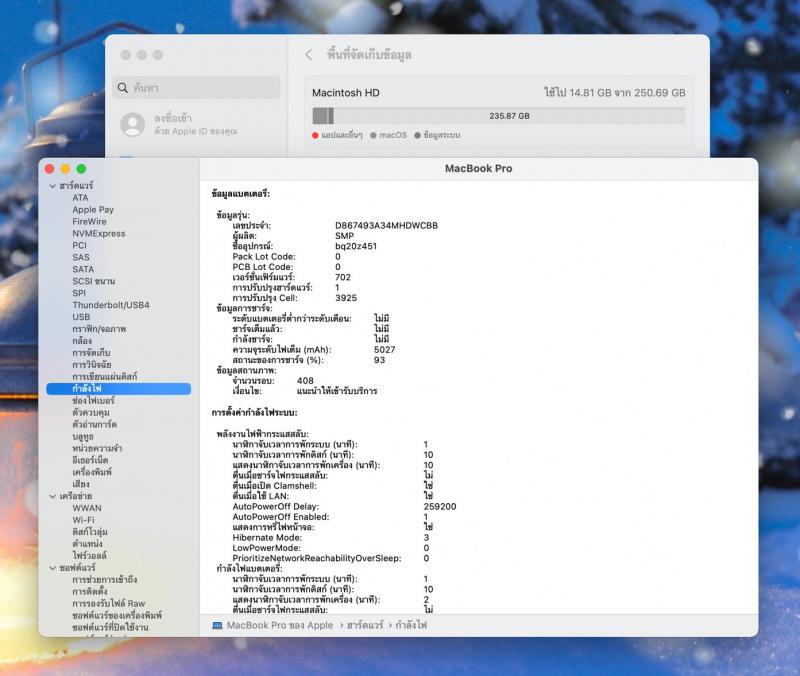The image size is (800, 676).
Task: Select การวินิจฉัย entry
Action: click(92, 364)
